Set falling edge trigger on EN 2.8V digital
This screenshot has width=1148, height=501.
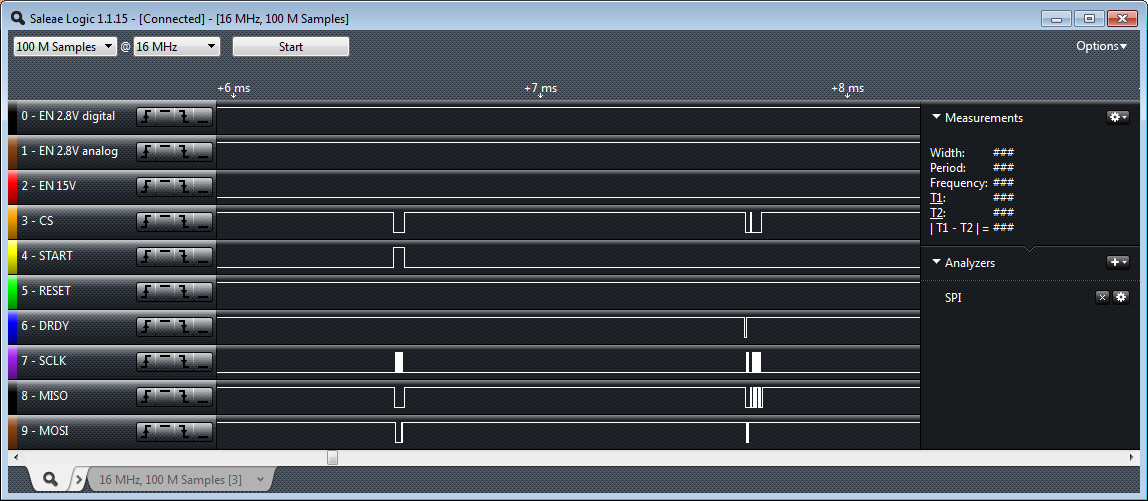coord(184,116)
